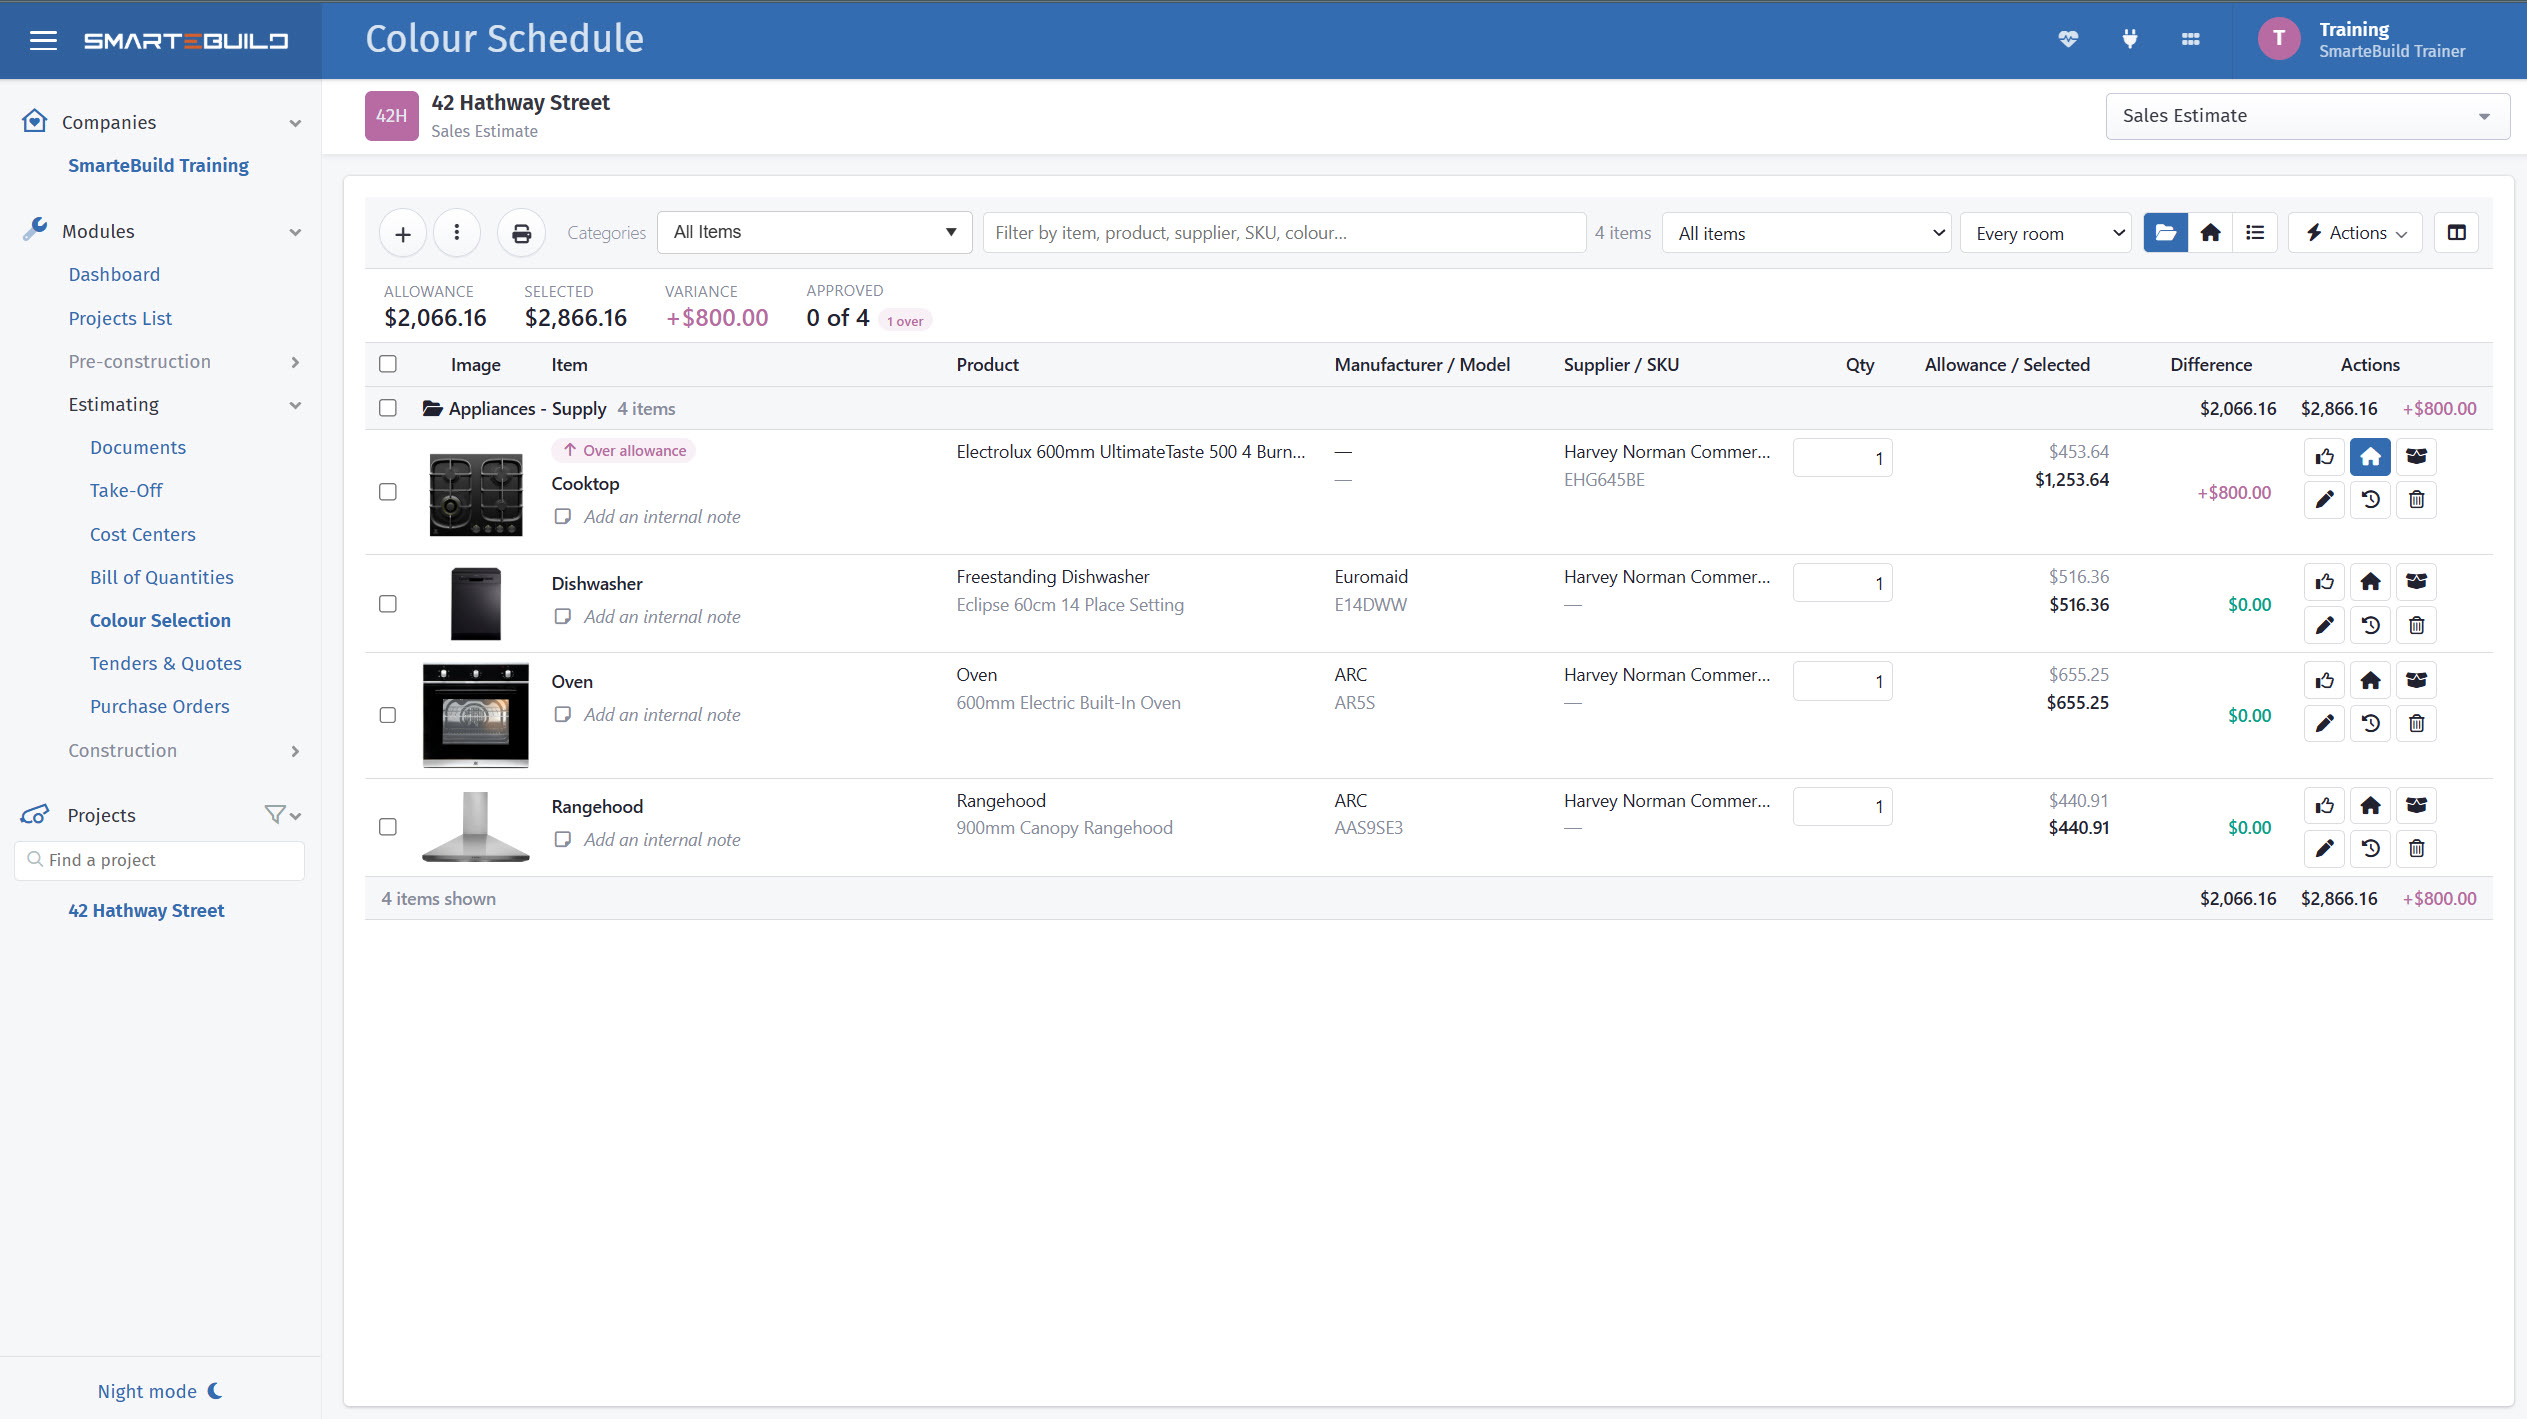Toggle Night mode
Screen dimensions: 2527x1419
coord(160,1391)
